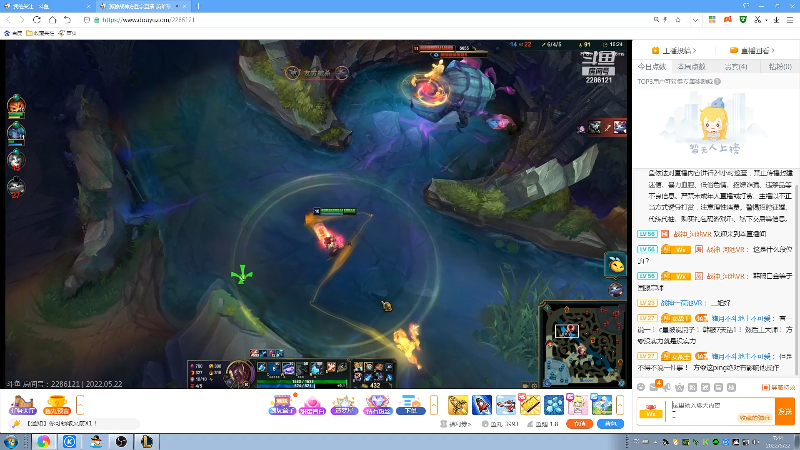The image size is (800, 450).
Task: Click the horn broadcast icon in chat toolbar
Action: 667,387
